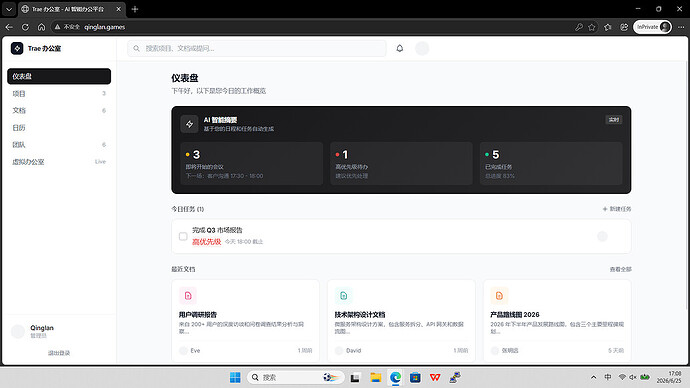Click the Trae 办公室 browser tab
Viewport: 690px width, 388px height.
(x=72, y=9)
